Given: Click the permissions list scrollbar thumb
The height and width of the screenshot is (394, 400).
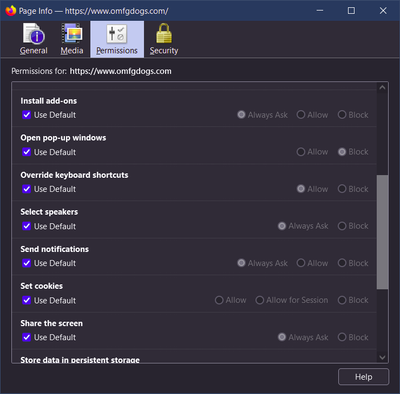Looking at the screenshot, I should click(x=382, y=232).
